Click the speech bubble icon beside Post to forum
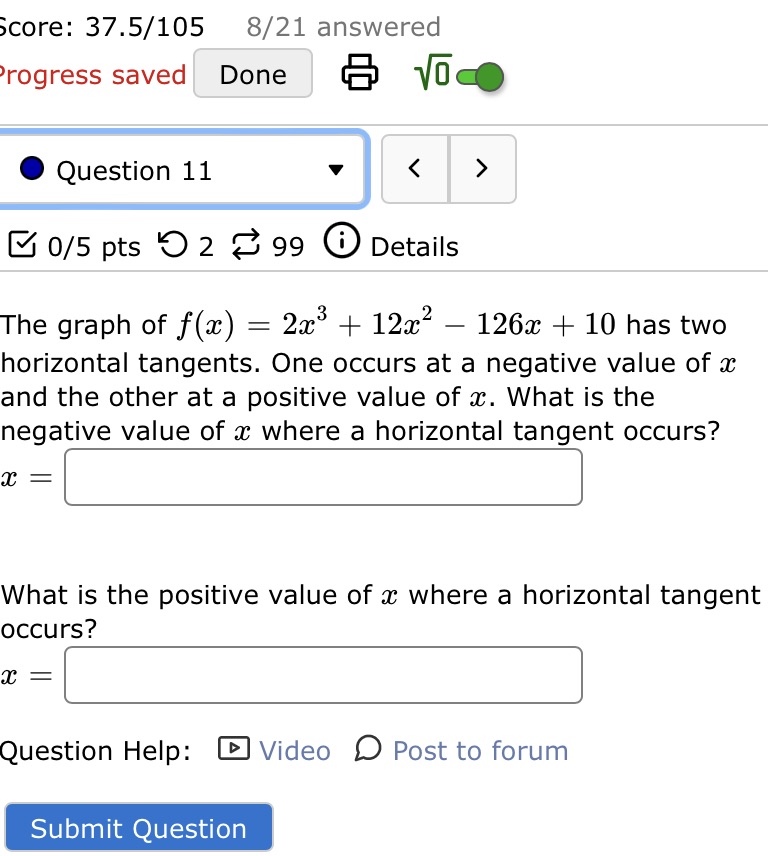The height and width of the screenshot is (856, 768). pos(369,750)
